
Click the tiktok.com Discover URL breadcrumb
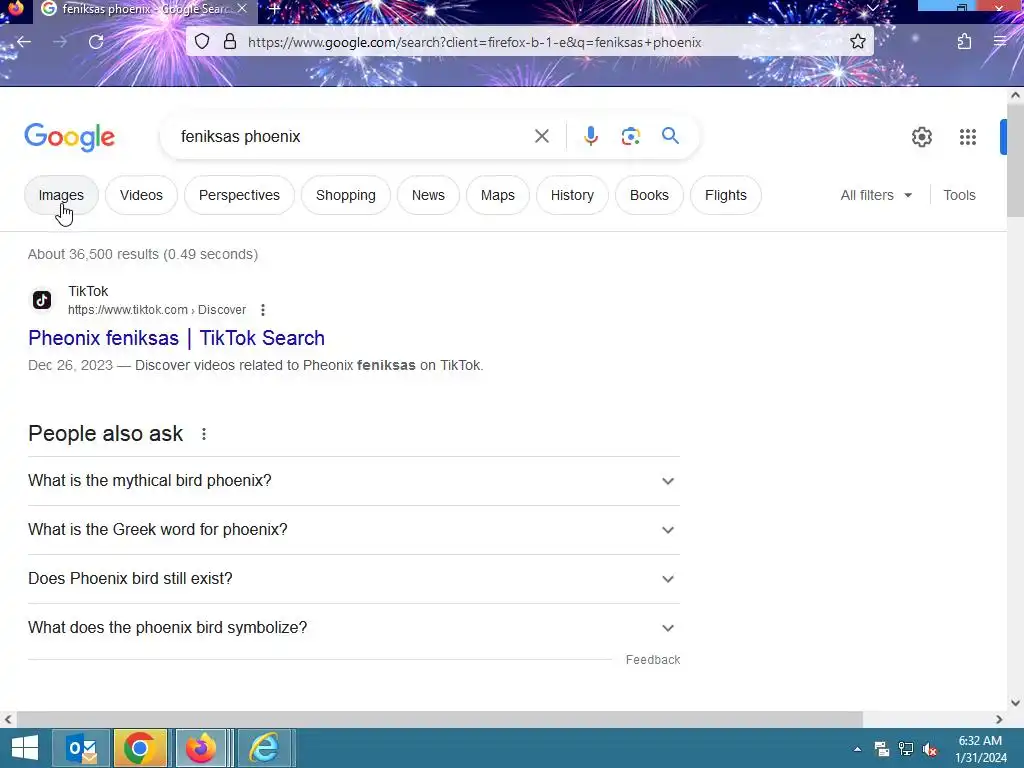(x=157, y=310)
